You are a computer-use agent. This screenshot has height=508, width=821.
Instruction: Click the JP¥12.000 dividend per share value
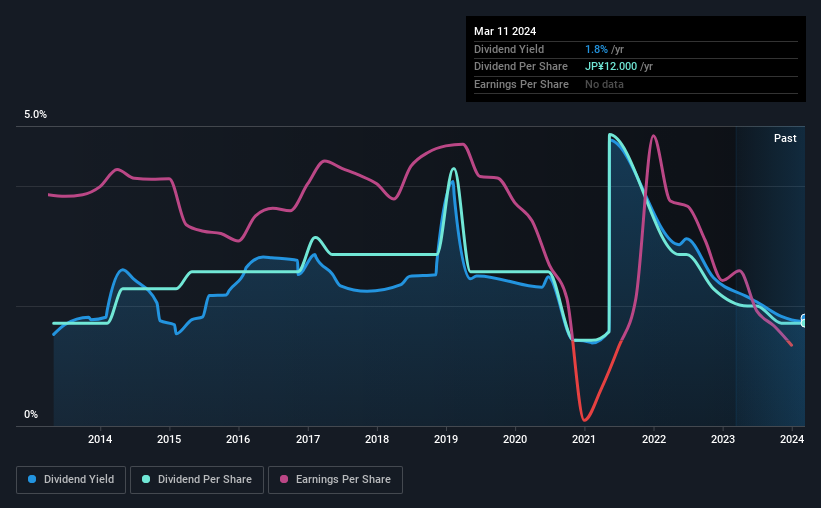click(x=611, y=67)
